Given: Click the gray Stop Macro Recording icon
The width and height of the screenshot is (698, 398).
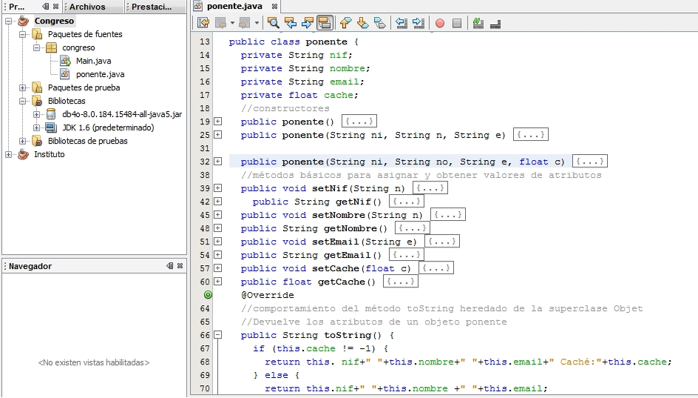Looking at the screenshot, I should coord(457,23).
